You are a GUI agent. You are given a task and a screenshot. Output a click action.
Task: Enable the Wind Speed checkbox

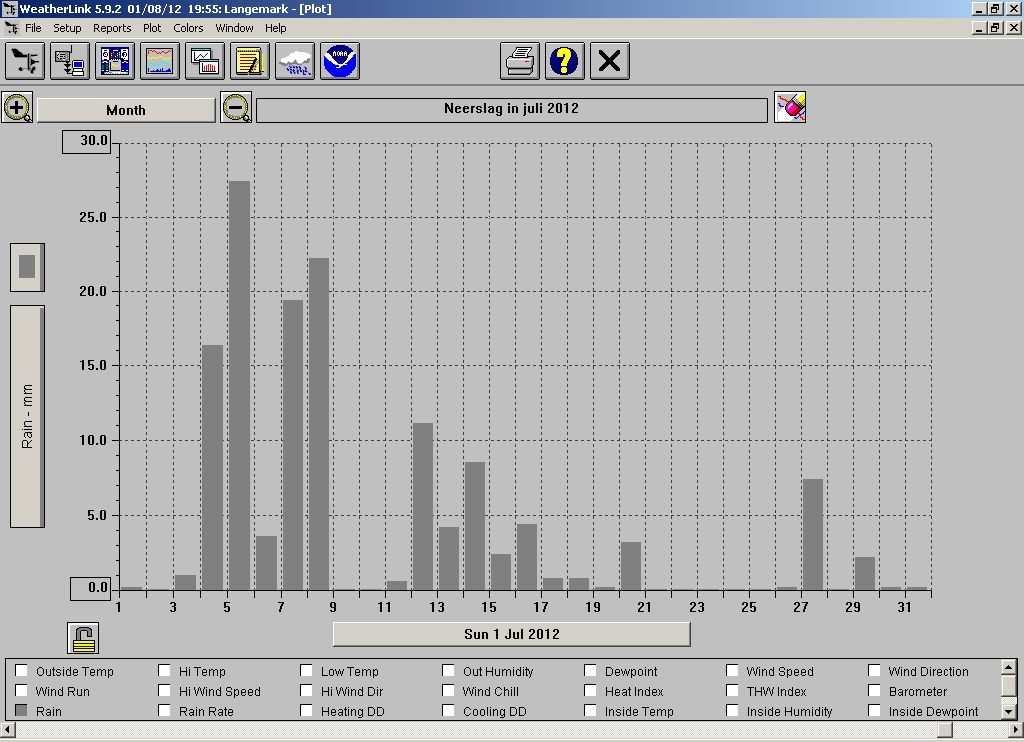click(x=732, y=671)
